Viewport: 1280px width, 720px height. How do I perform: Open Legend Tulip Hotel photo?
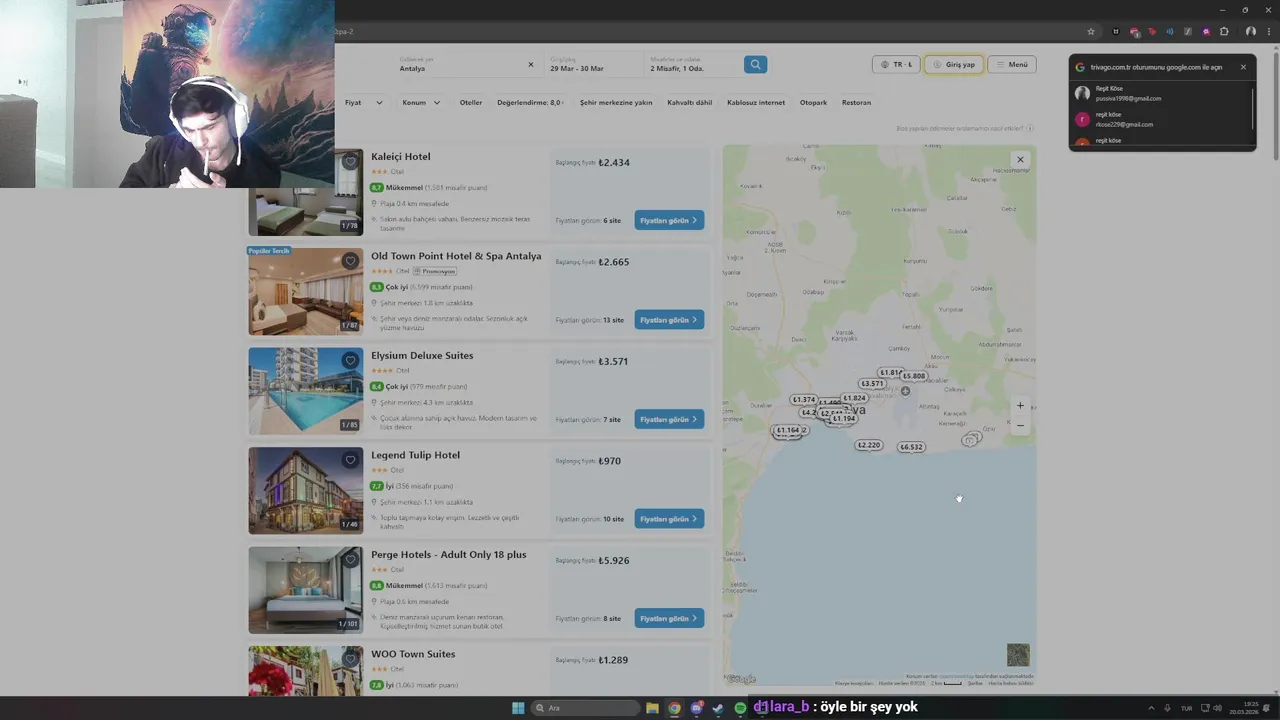306,490
